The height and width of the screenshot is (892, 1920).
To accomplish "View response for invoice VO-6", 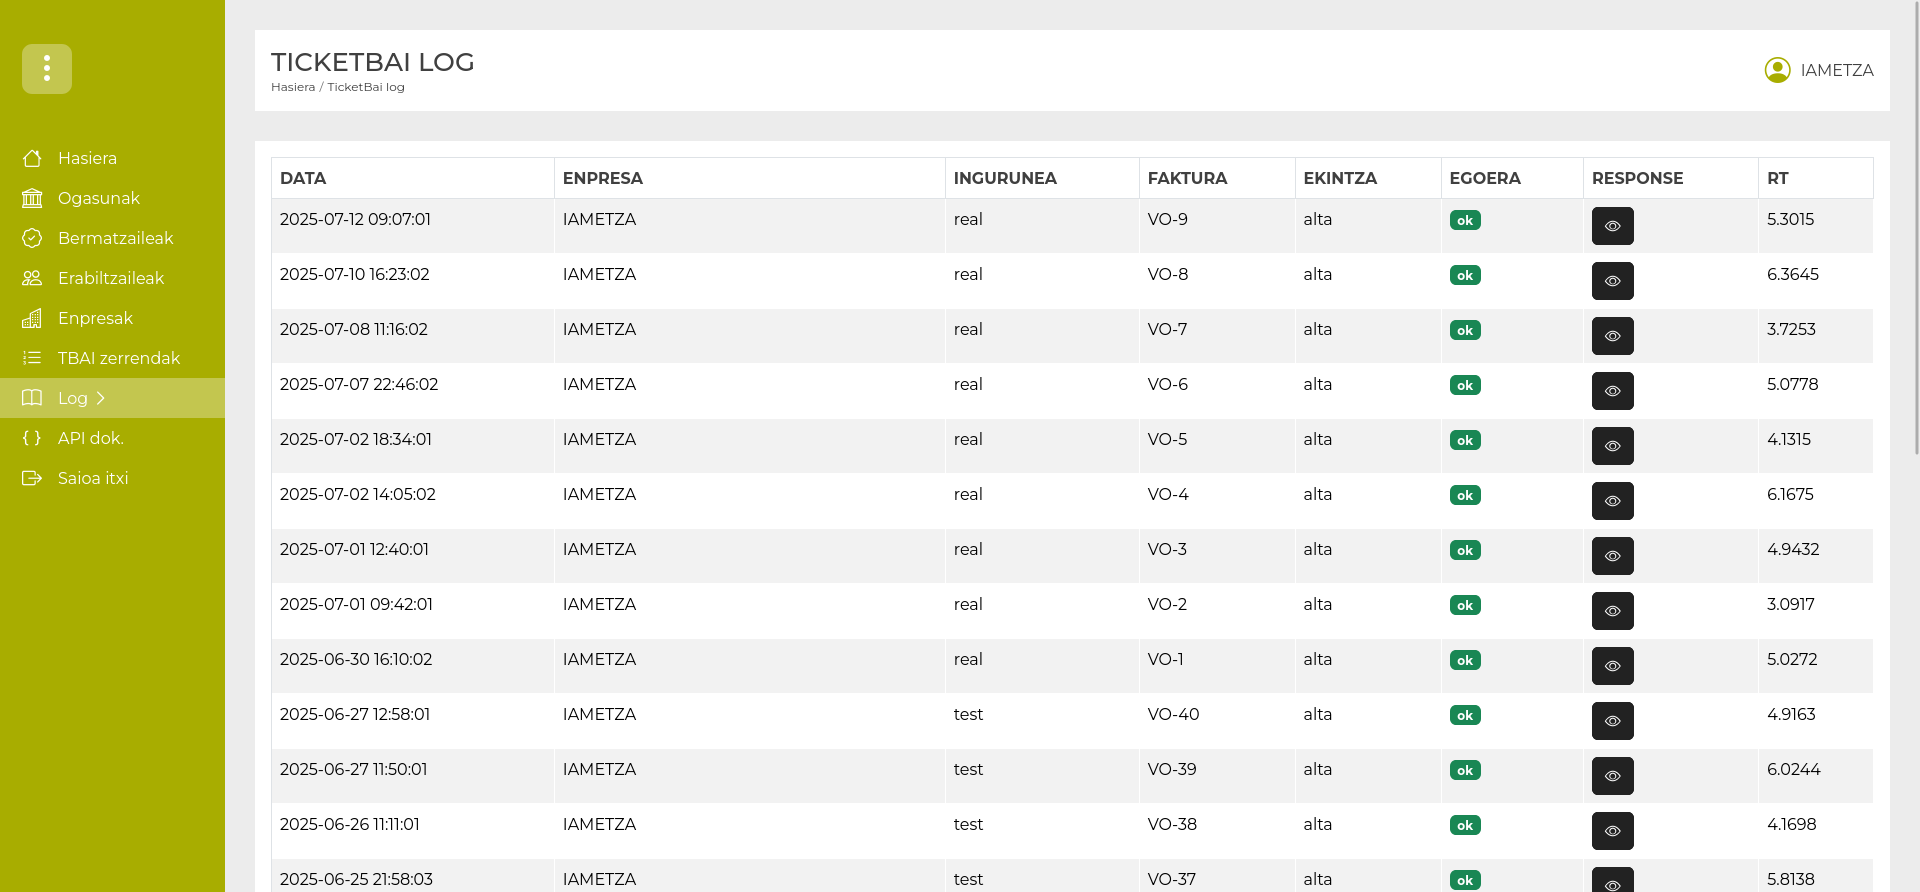I will click(x=1612, y=391).
